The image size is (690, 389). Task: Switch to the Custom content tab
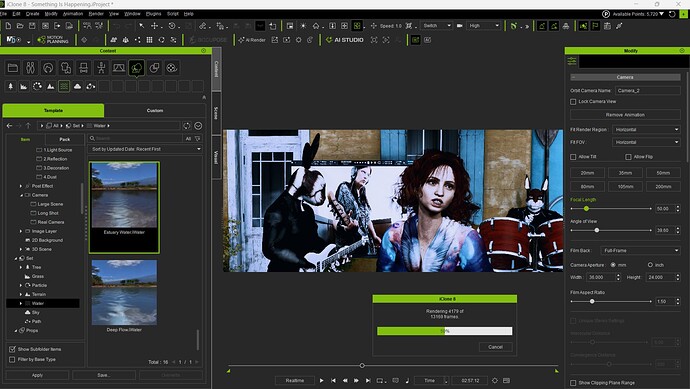click(x=155, y=111)
